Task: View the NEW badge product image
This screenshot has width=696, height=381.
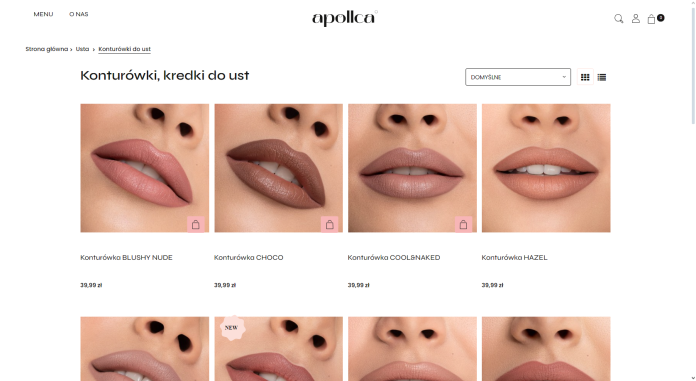Action: tap(278, 349)
